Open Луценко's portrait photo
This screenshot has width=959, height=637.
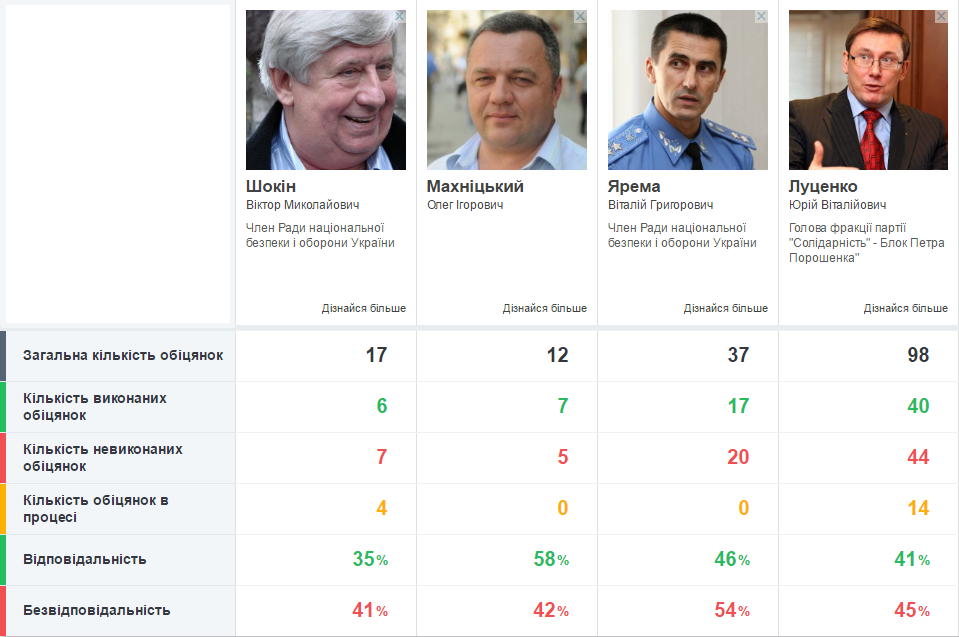coord(868,90)
